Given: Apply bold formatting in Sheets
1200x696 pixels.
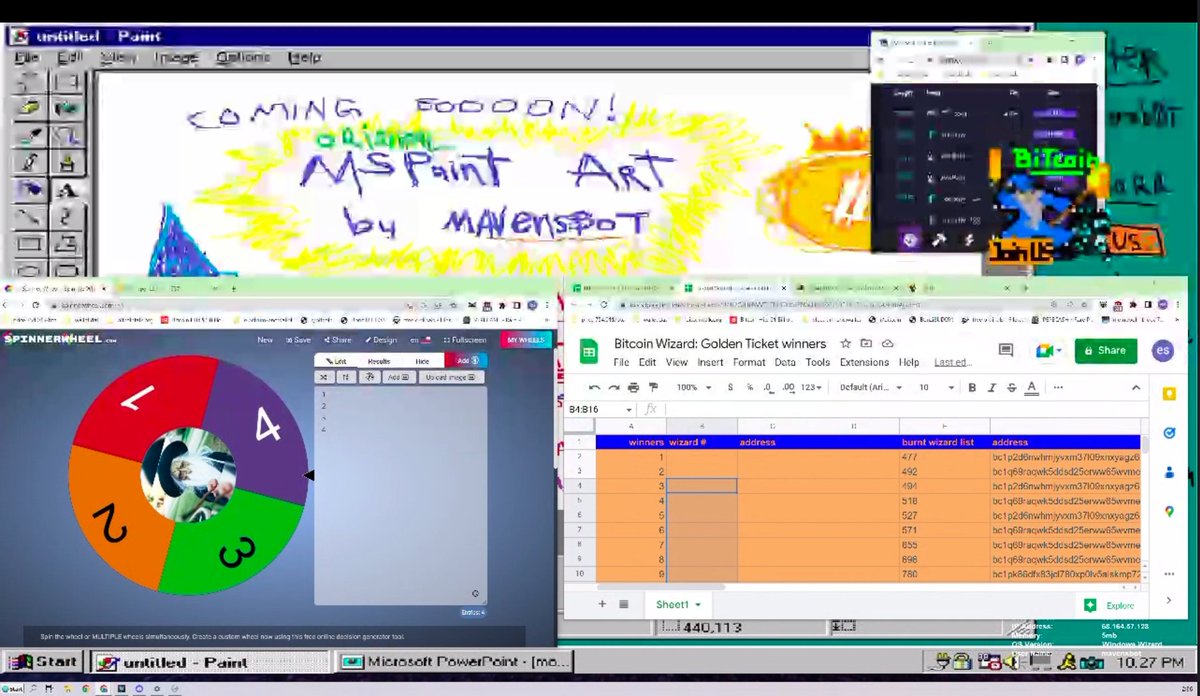Looking at the screenshot, I should pyautogui.click(x=972, y=387).
